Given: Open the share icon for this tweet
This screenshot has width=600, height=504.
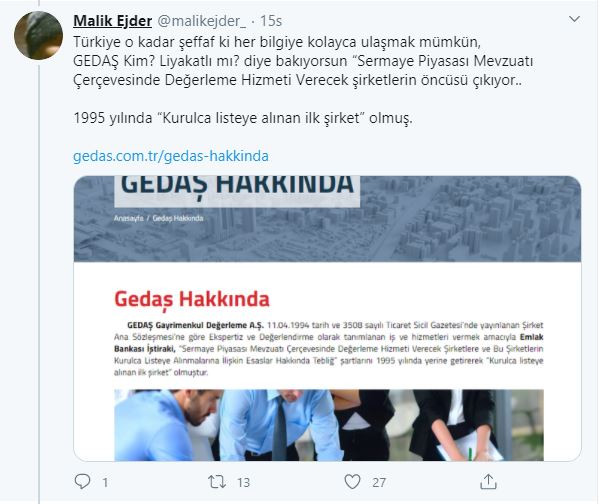Looking at the screenshot, I should (488, 481).
